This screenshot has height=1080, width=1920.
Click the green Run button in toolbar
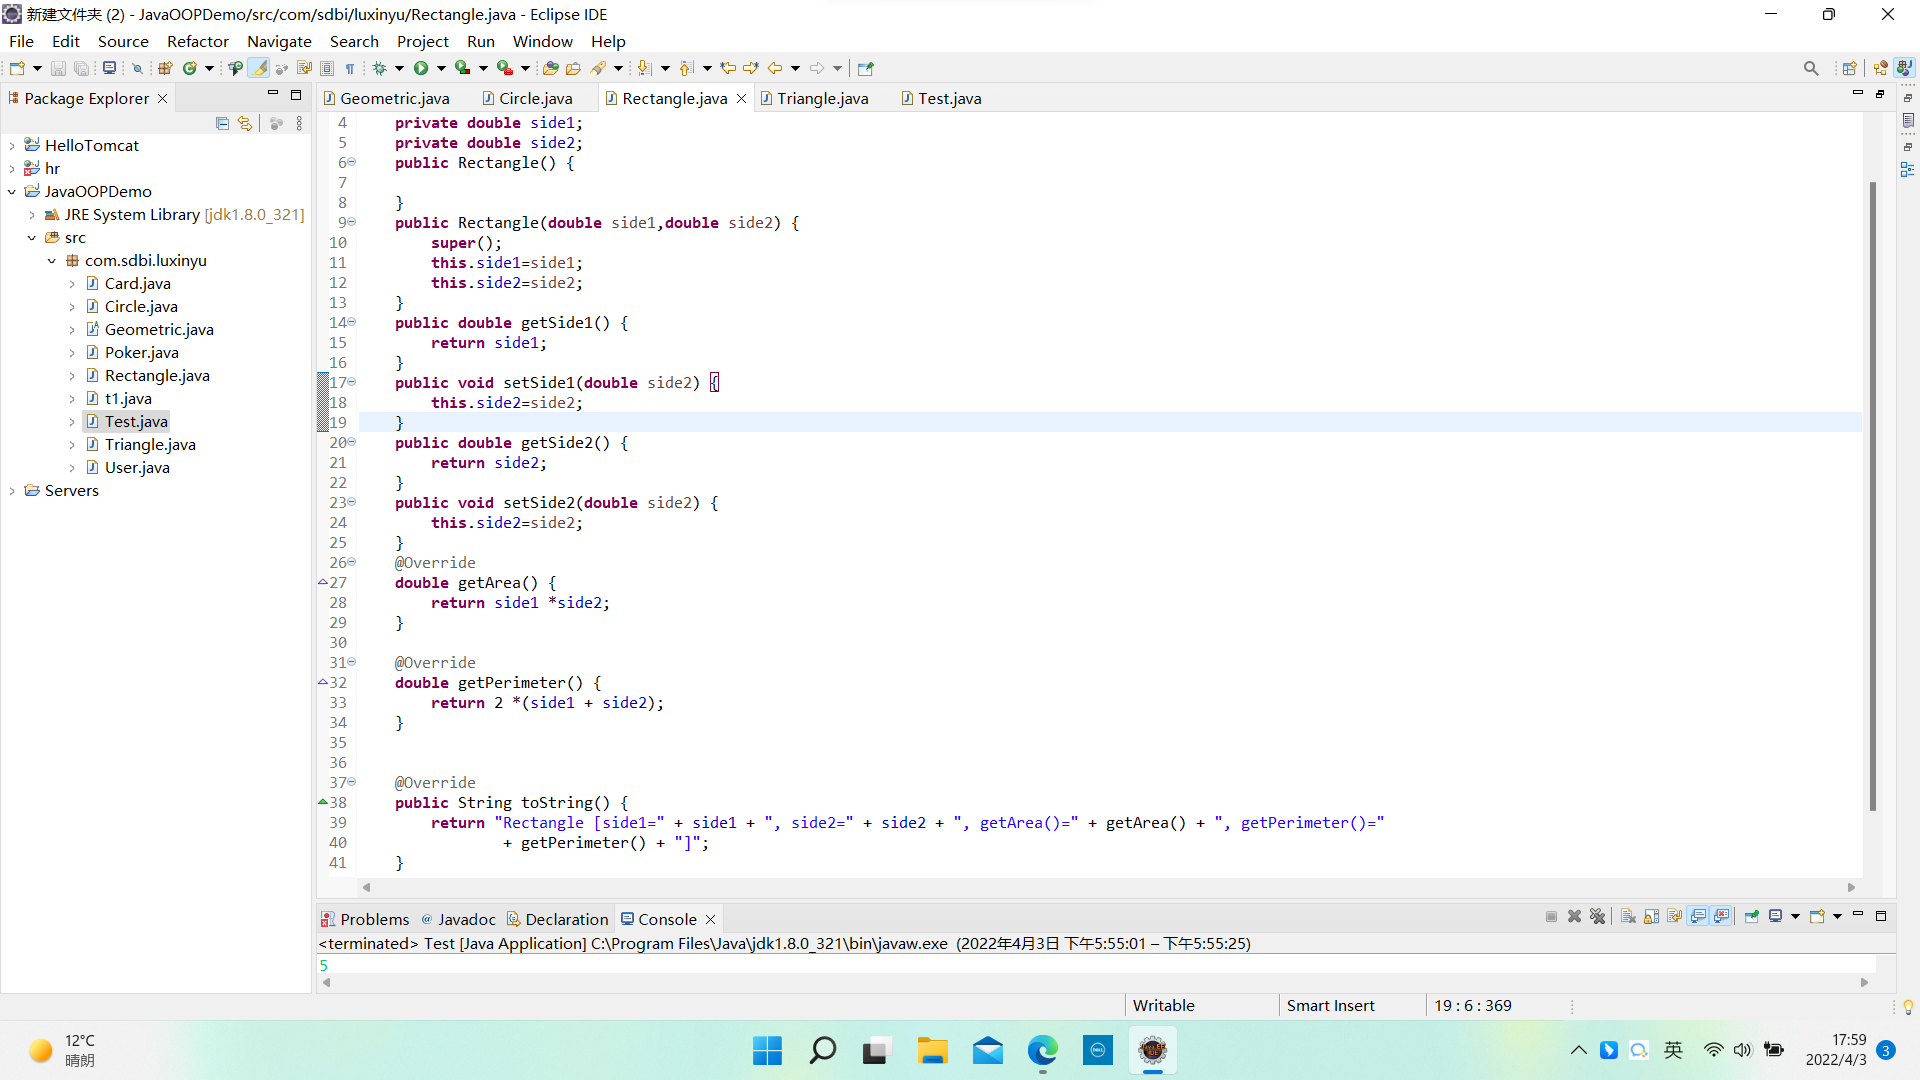click(x=421, y=68)
